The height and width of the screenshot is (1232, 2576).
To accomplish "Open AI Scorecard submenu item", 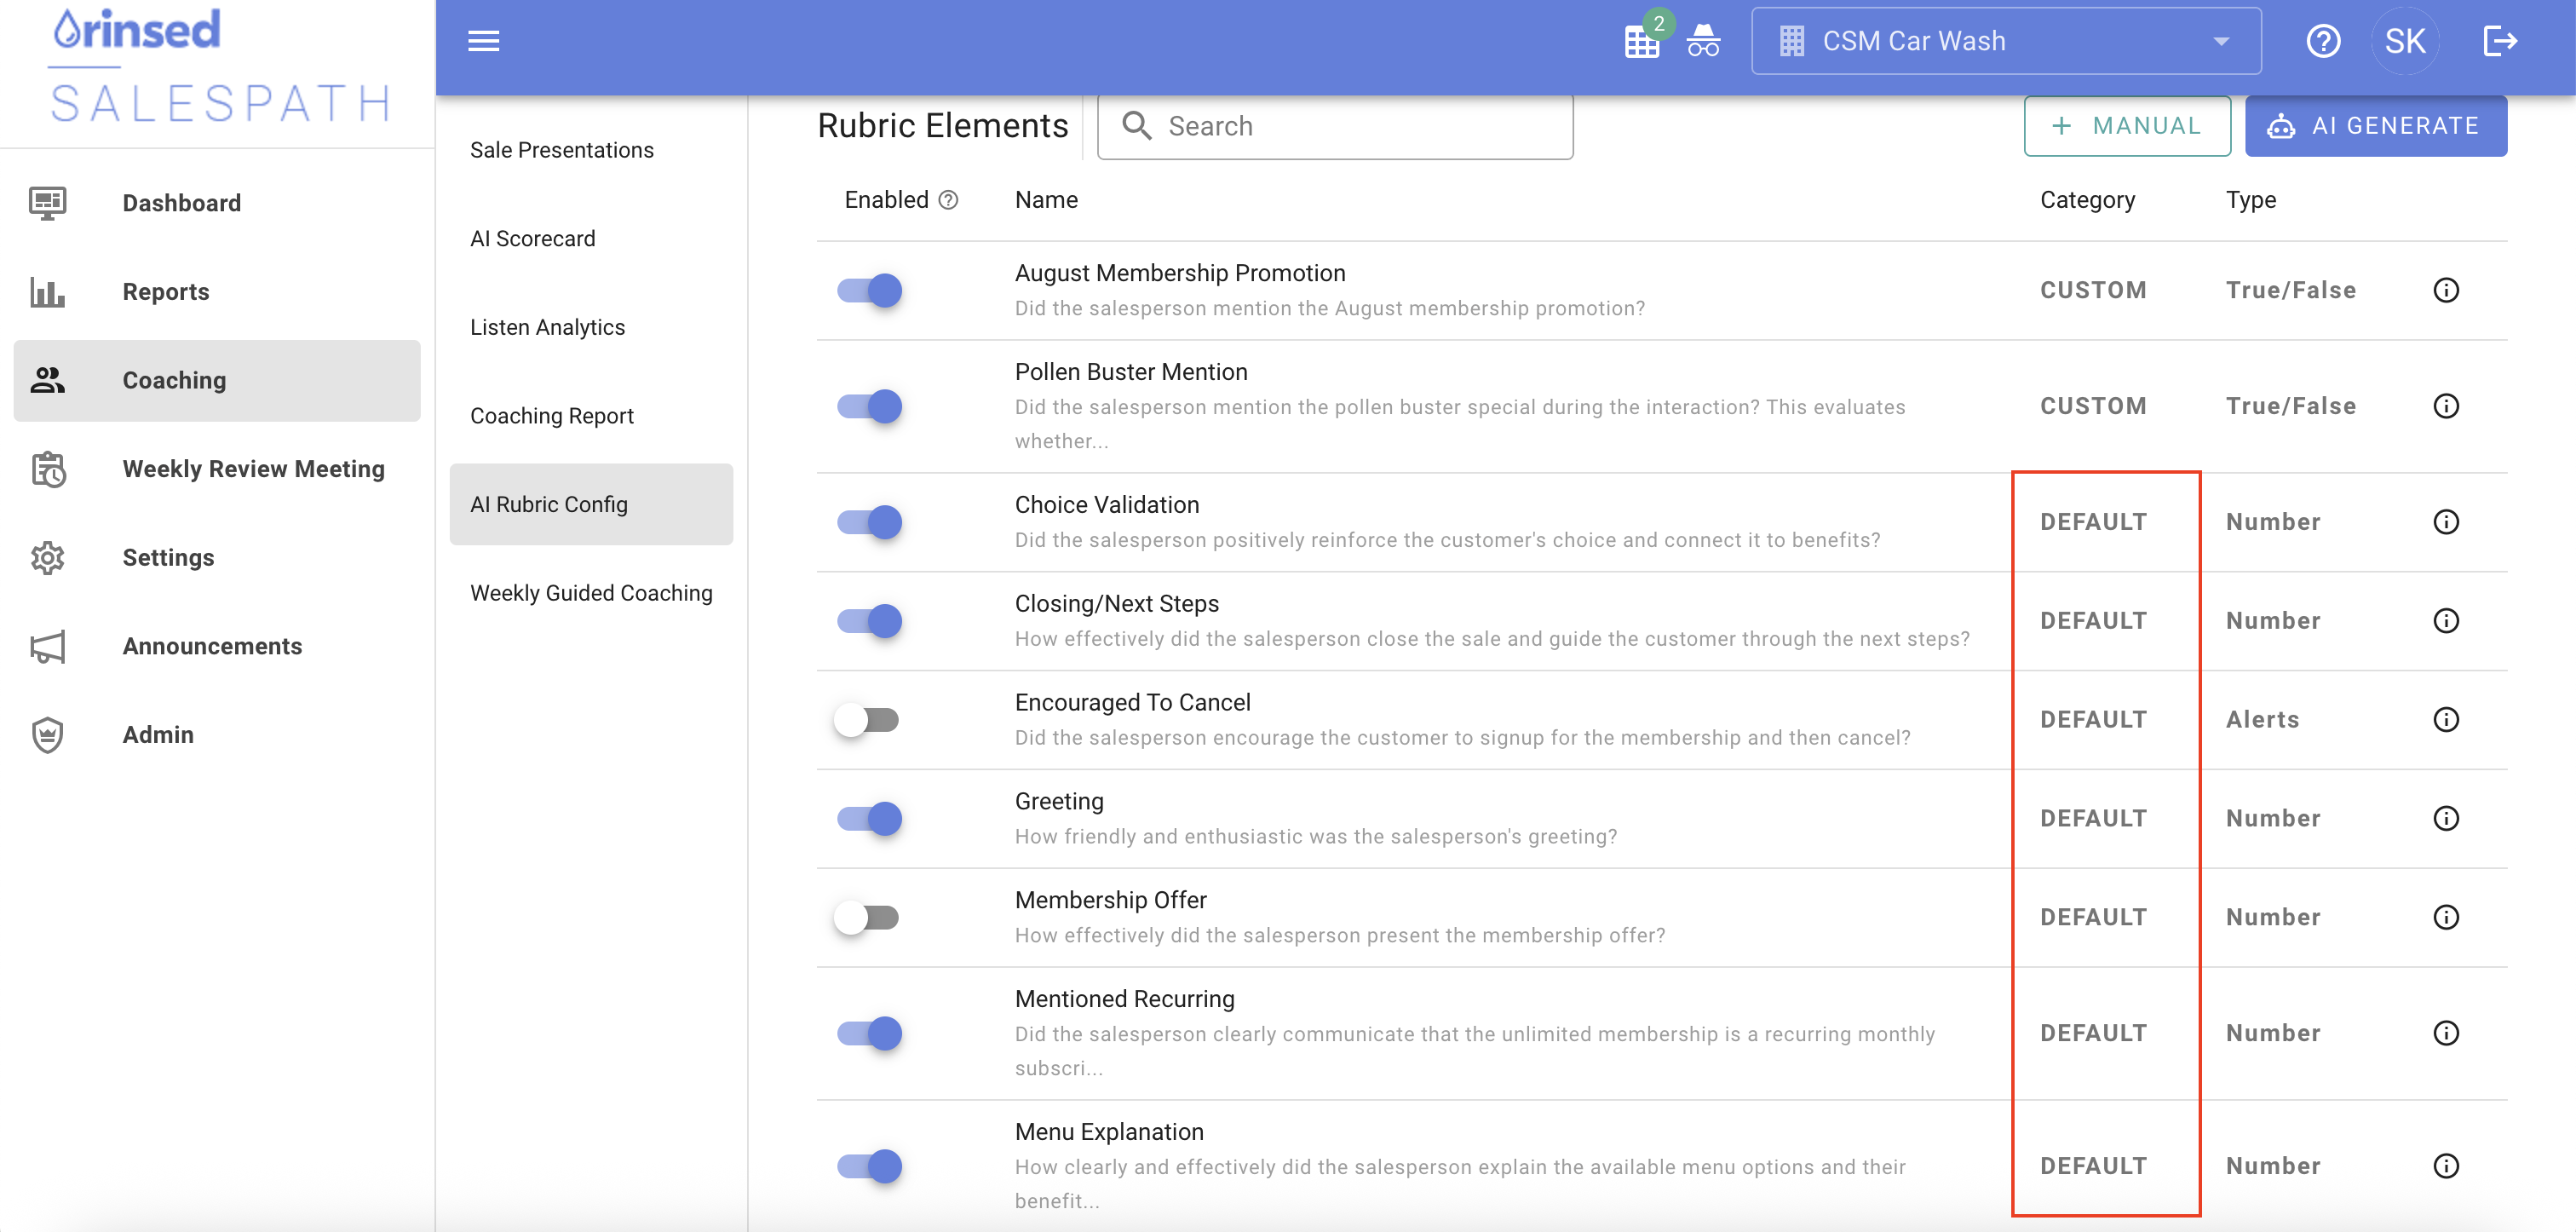I will tap(591, 239).
